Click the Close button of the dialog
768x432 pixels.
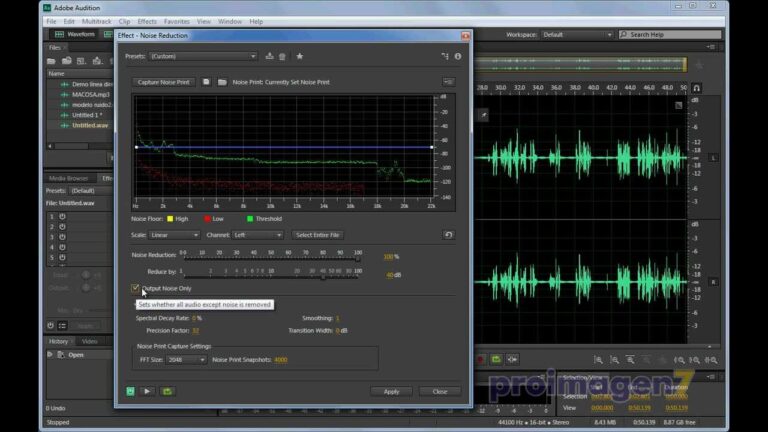coord(440,391)
